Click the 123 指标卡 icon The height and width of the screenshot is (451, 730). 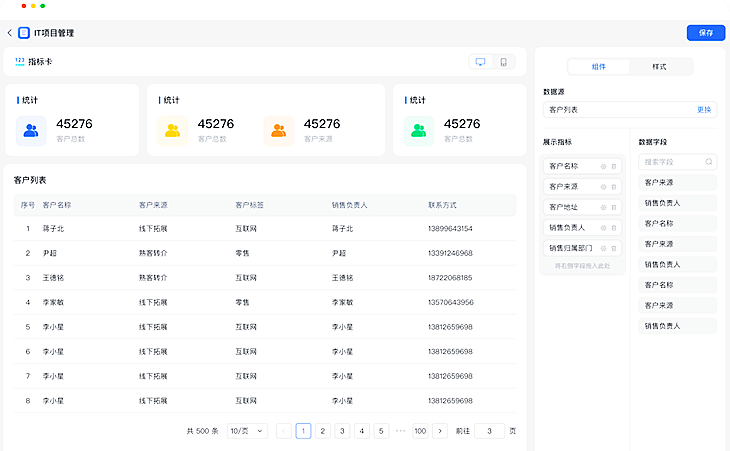(20, 61)
